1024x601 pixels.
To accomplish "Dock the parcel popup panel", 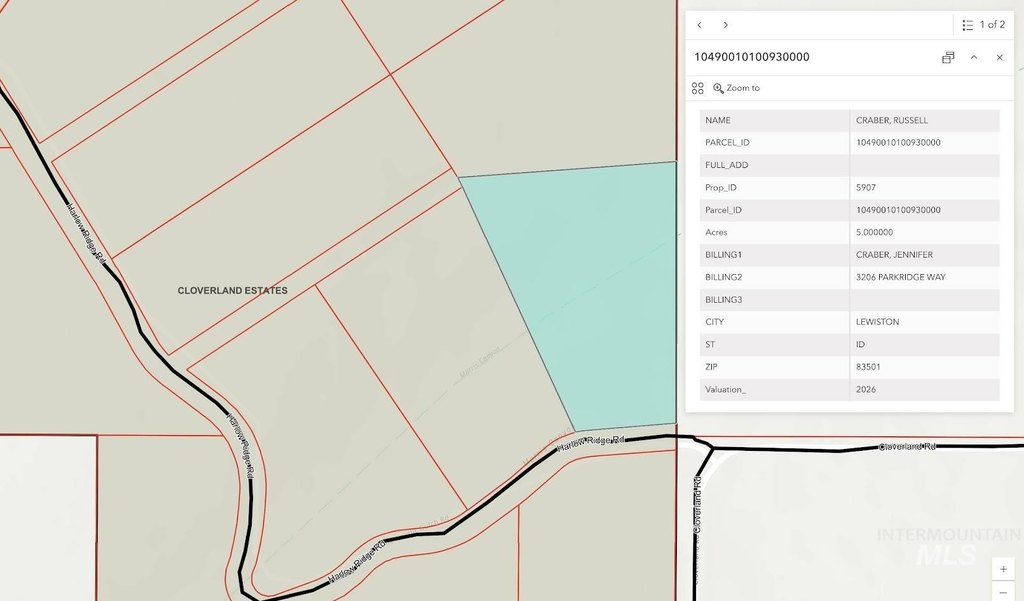I will [x=948, y=57].
